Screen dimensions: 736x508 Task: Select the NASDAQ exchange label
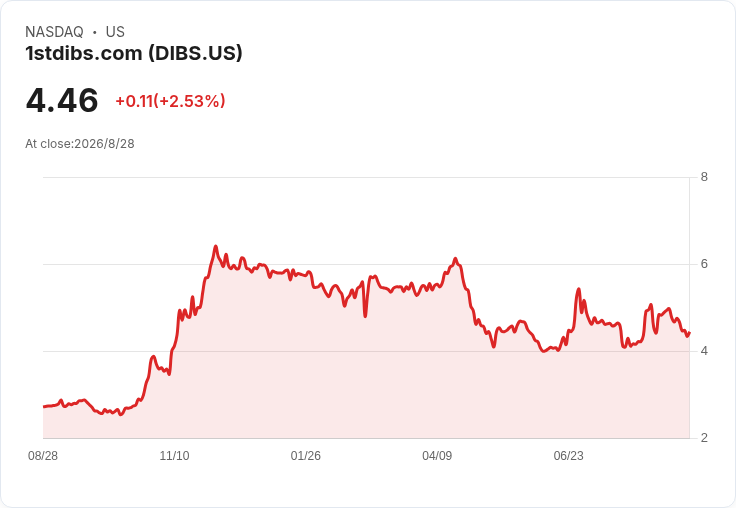click(54, 32)
